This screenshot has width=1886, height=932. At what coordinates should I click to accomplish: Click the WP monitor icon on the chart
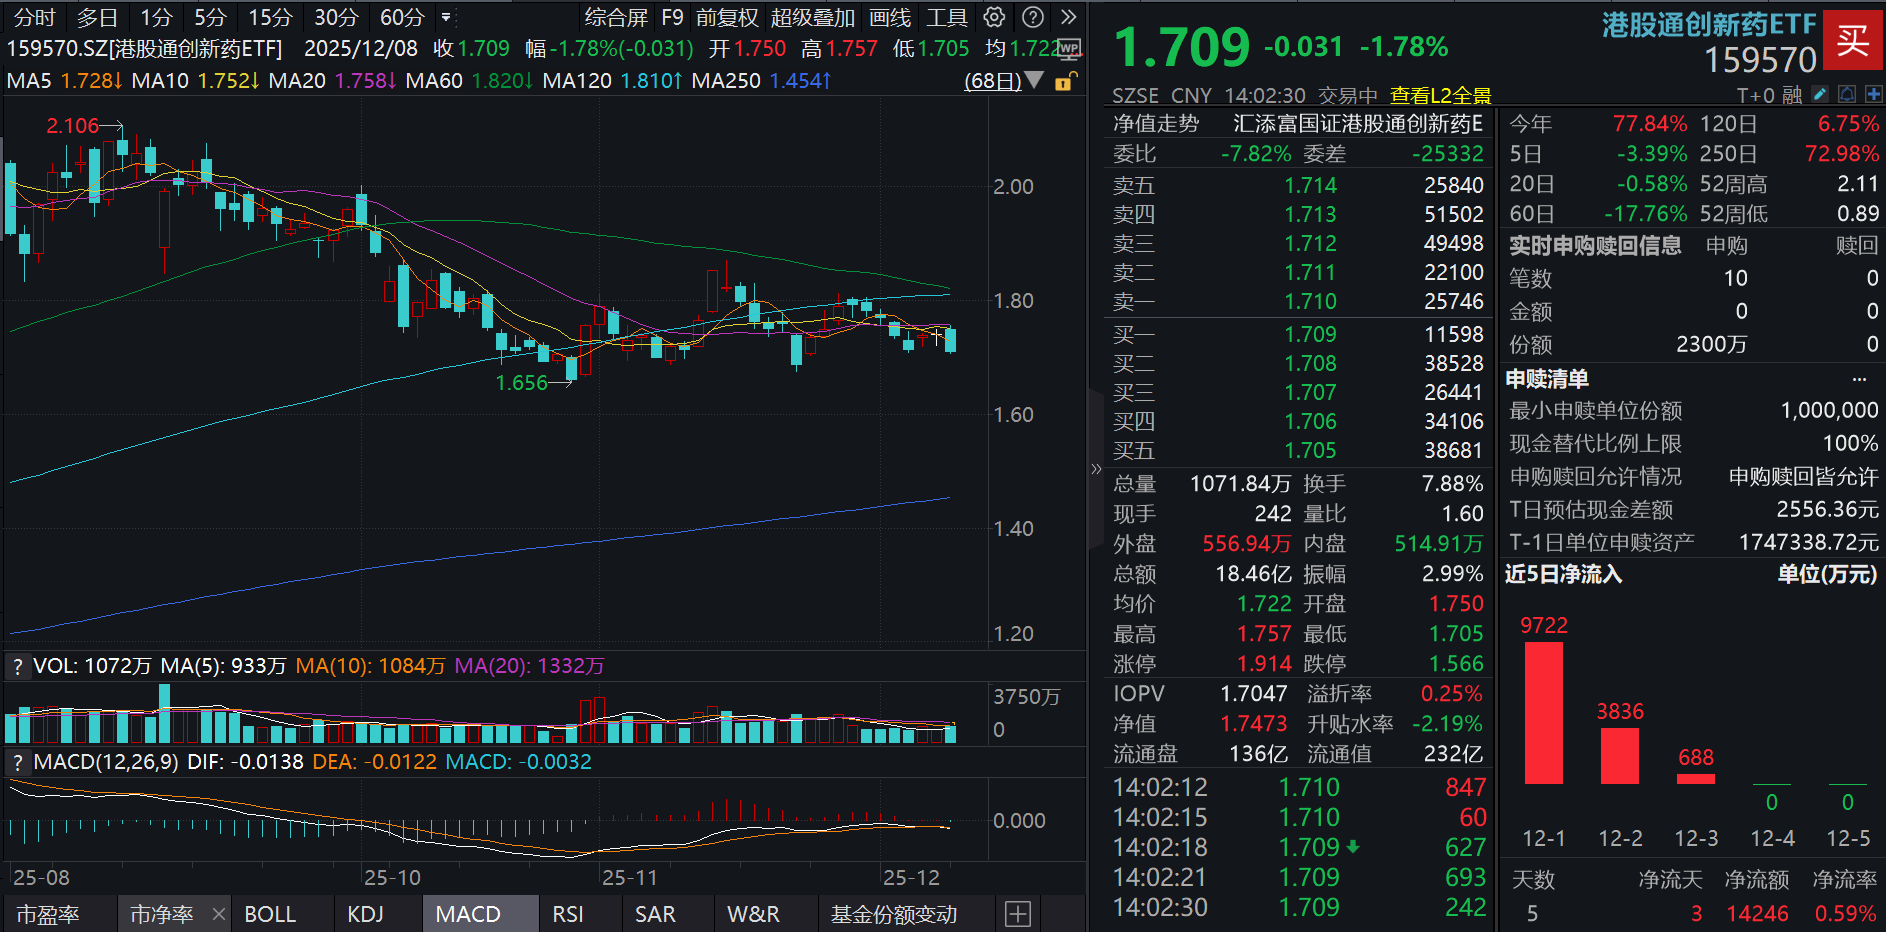[1069, 48]
